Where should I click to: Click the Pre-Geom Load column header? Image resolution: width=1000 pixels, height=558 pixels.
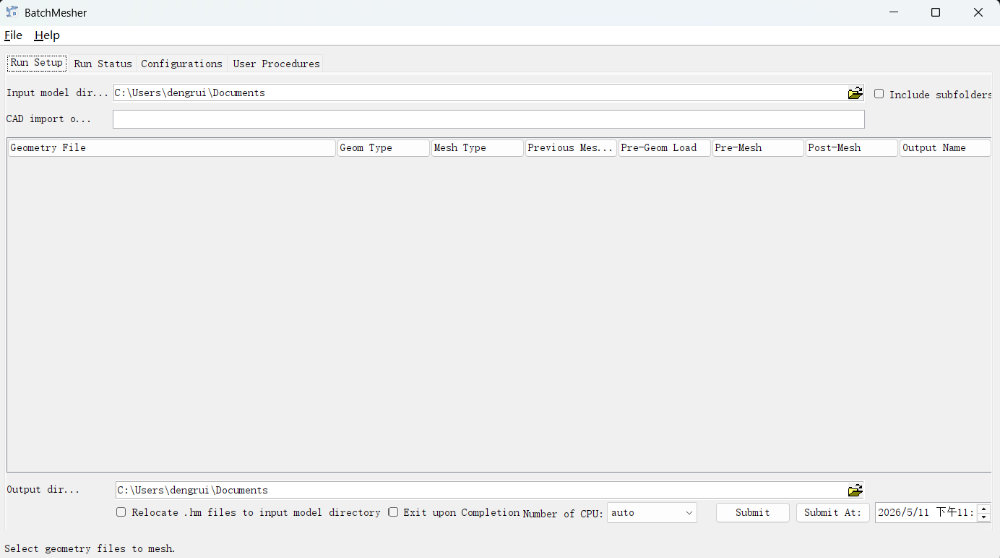coord(665,148)
